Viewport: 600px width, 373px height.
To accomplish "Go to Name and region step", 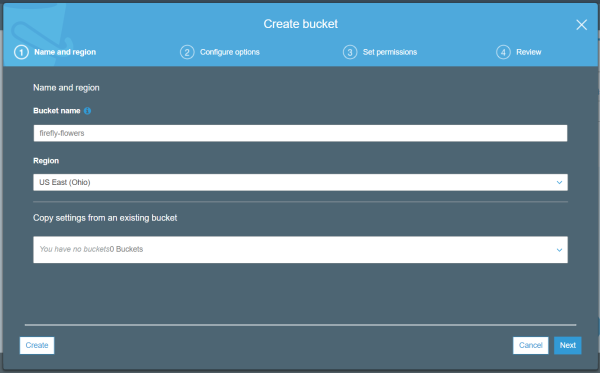I will tap(65, 52).
